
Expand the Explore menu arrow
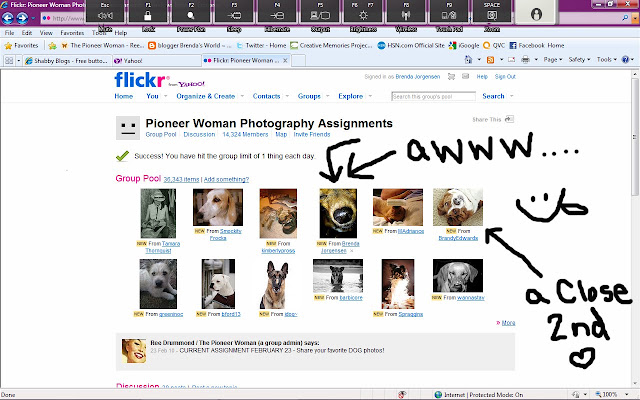coord(370,96)
